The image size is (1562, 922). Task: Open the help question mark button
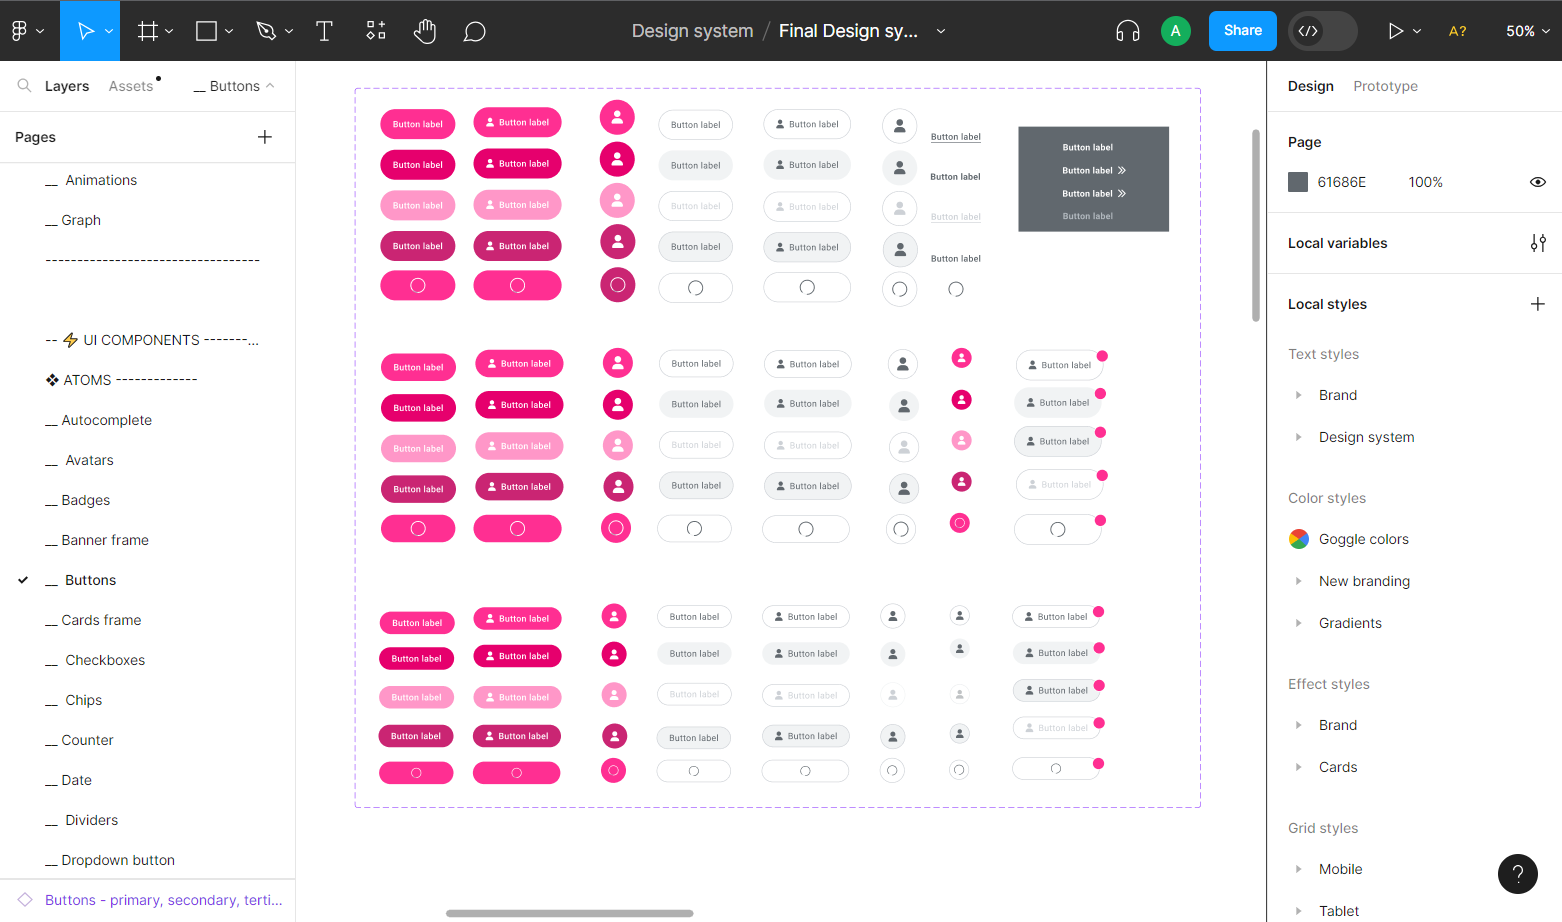(1518, 874)
